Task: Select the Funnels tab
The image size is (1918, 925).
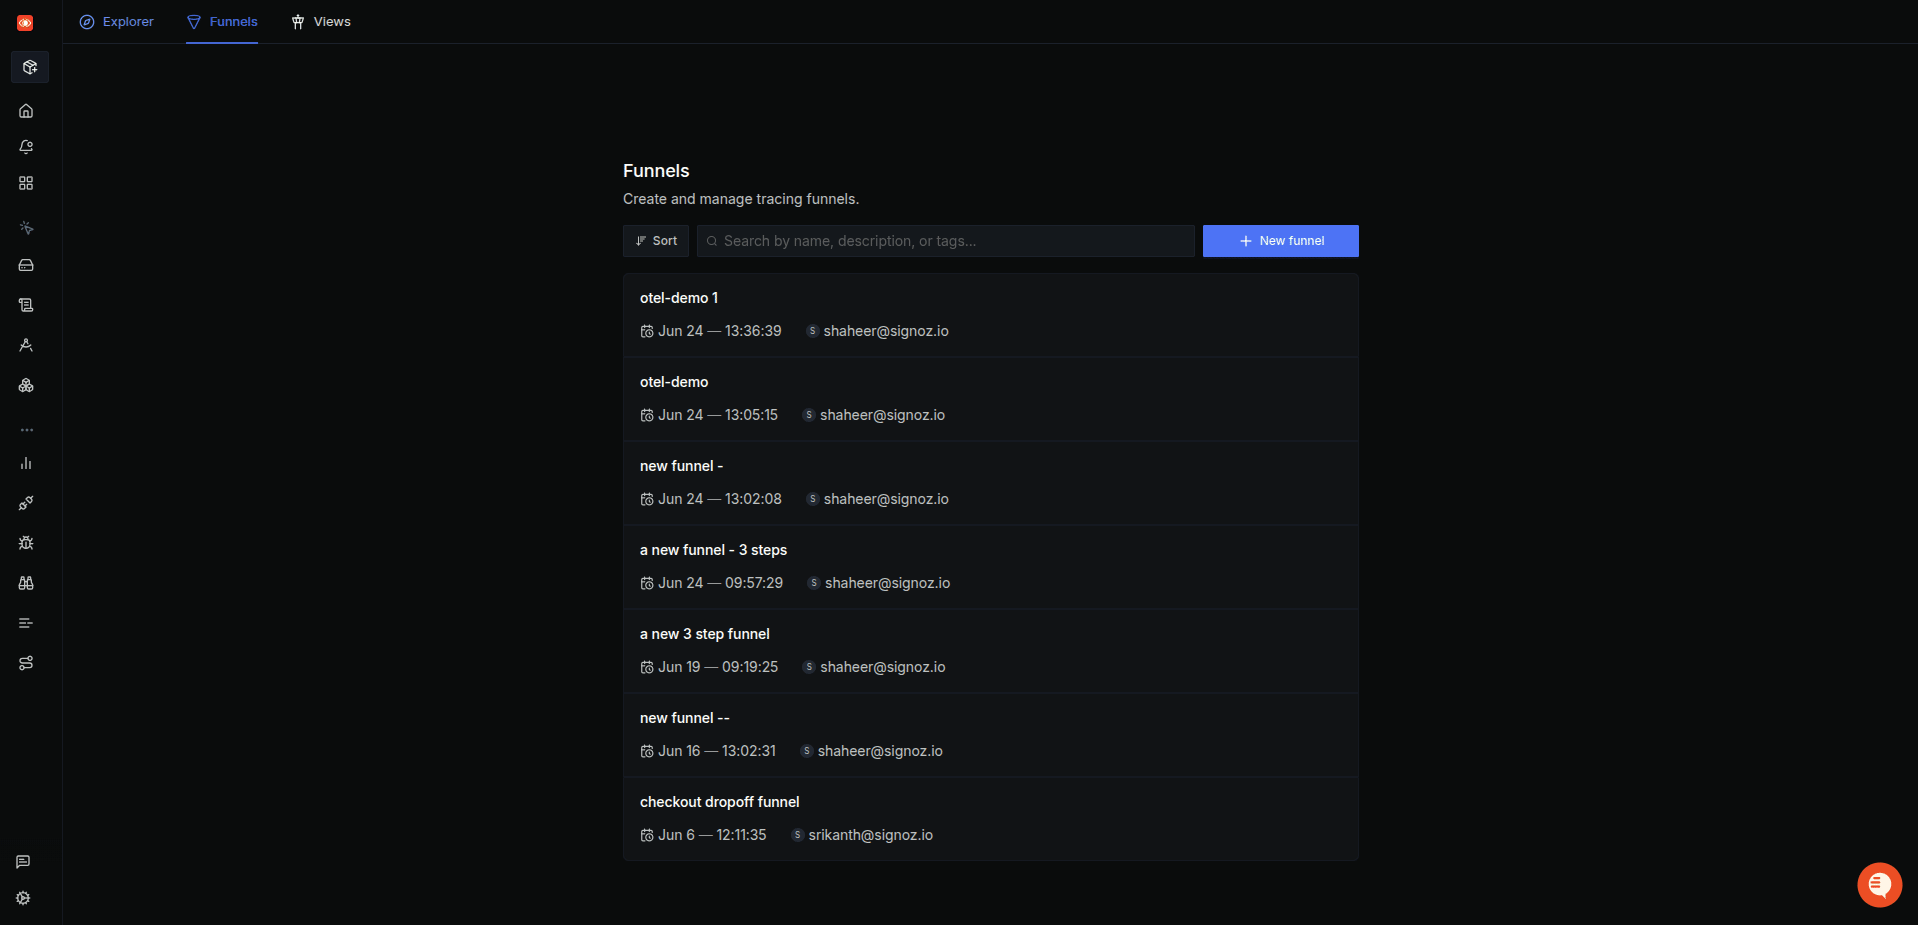Action: (x=222, y=22)
